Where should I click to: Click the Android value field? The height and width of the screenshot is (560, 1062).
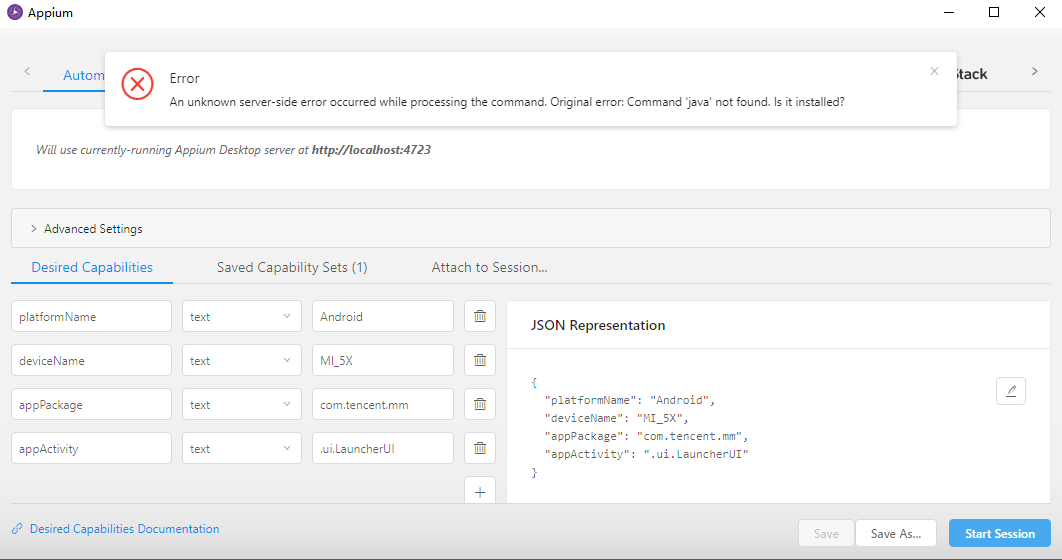point(383,316)
